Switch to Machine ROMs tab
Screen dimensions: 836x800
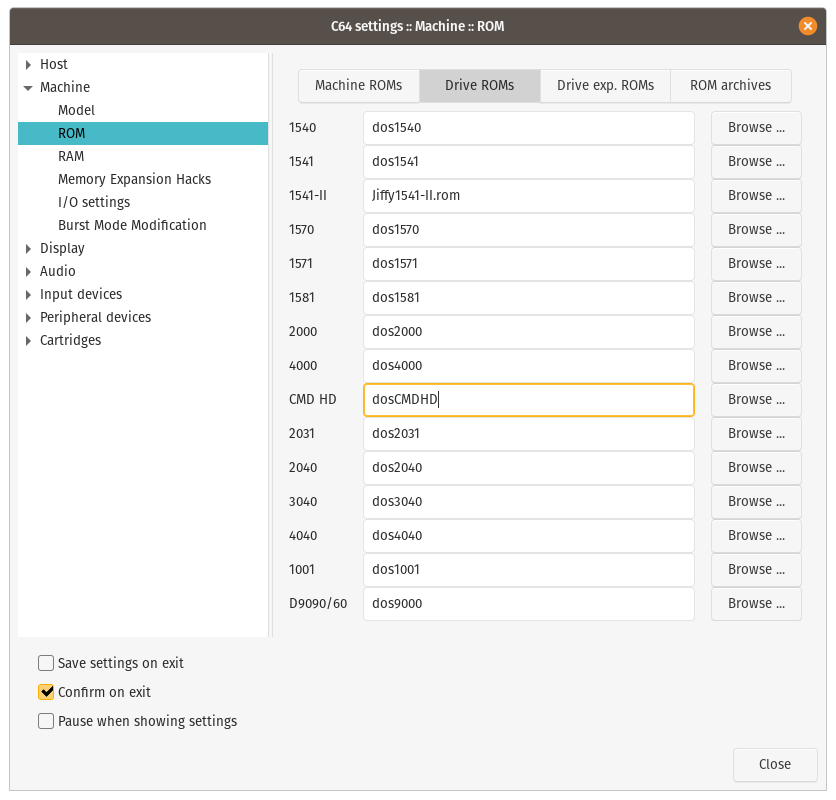[359, 85]
